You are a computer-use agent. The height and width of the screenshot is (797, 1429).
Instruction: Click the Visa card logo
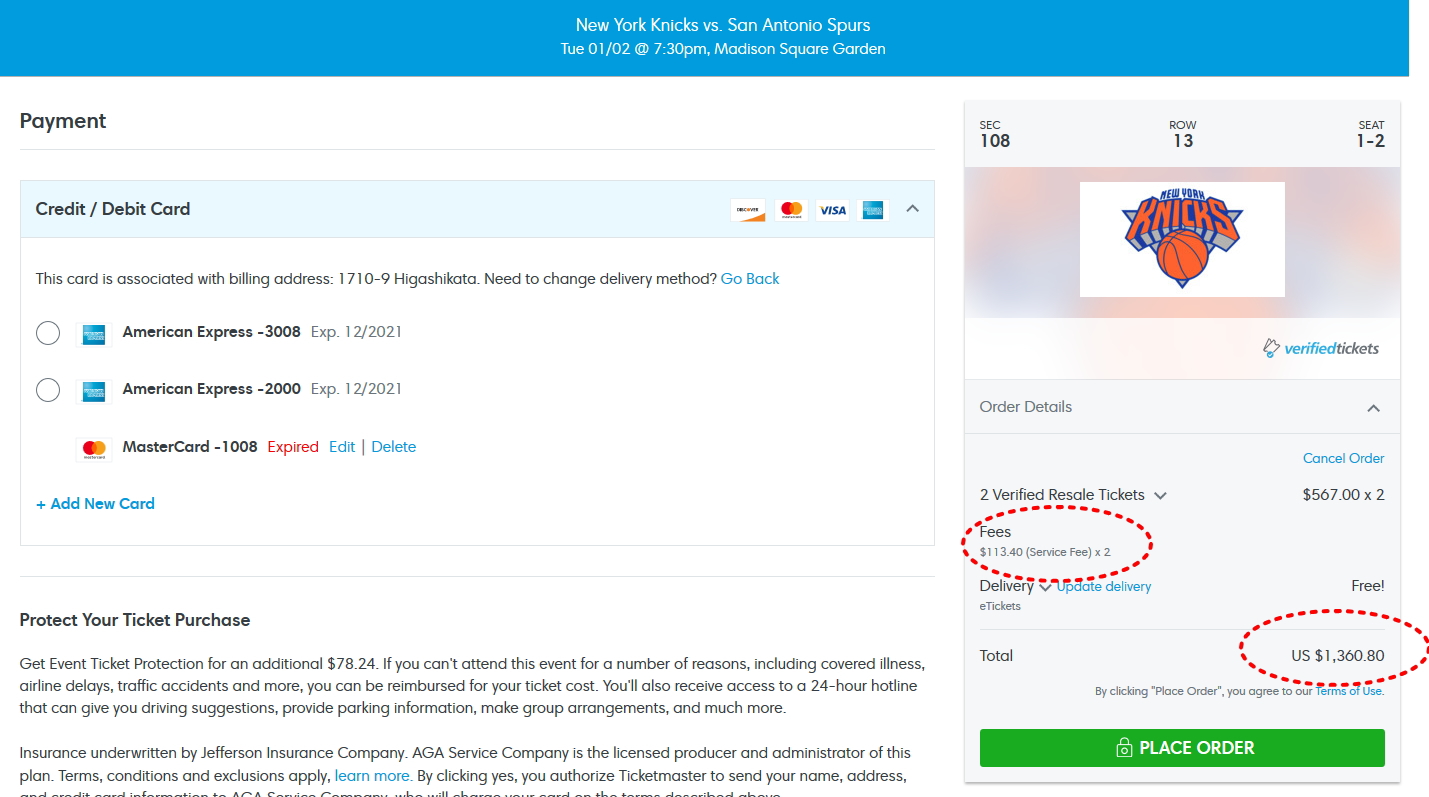(x=832, y=210)
